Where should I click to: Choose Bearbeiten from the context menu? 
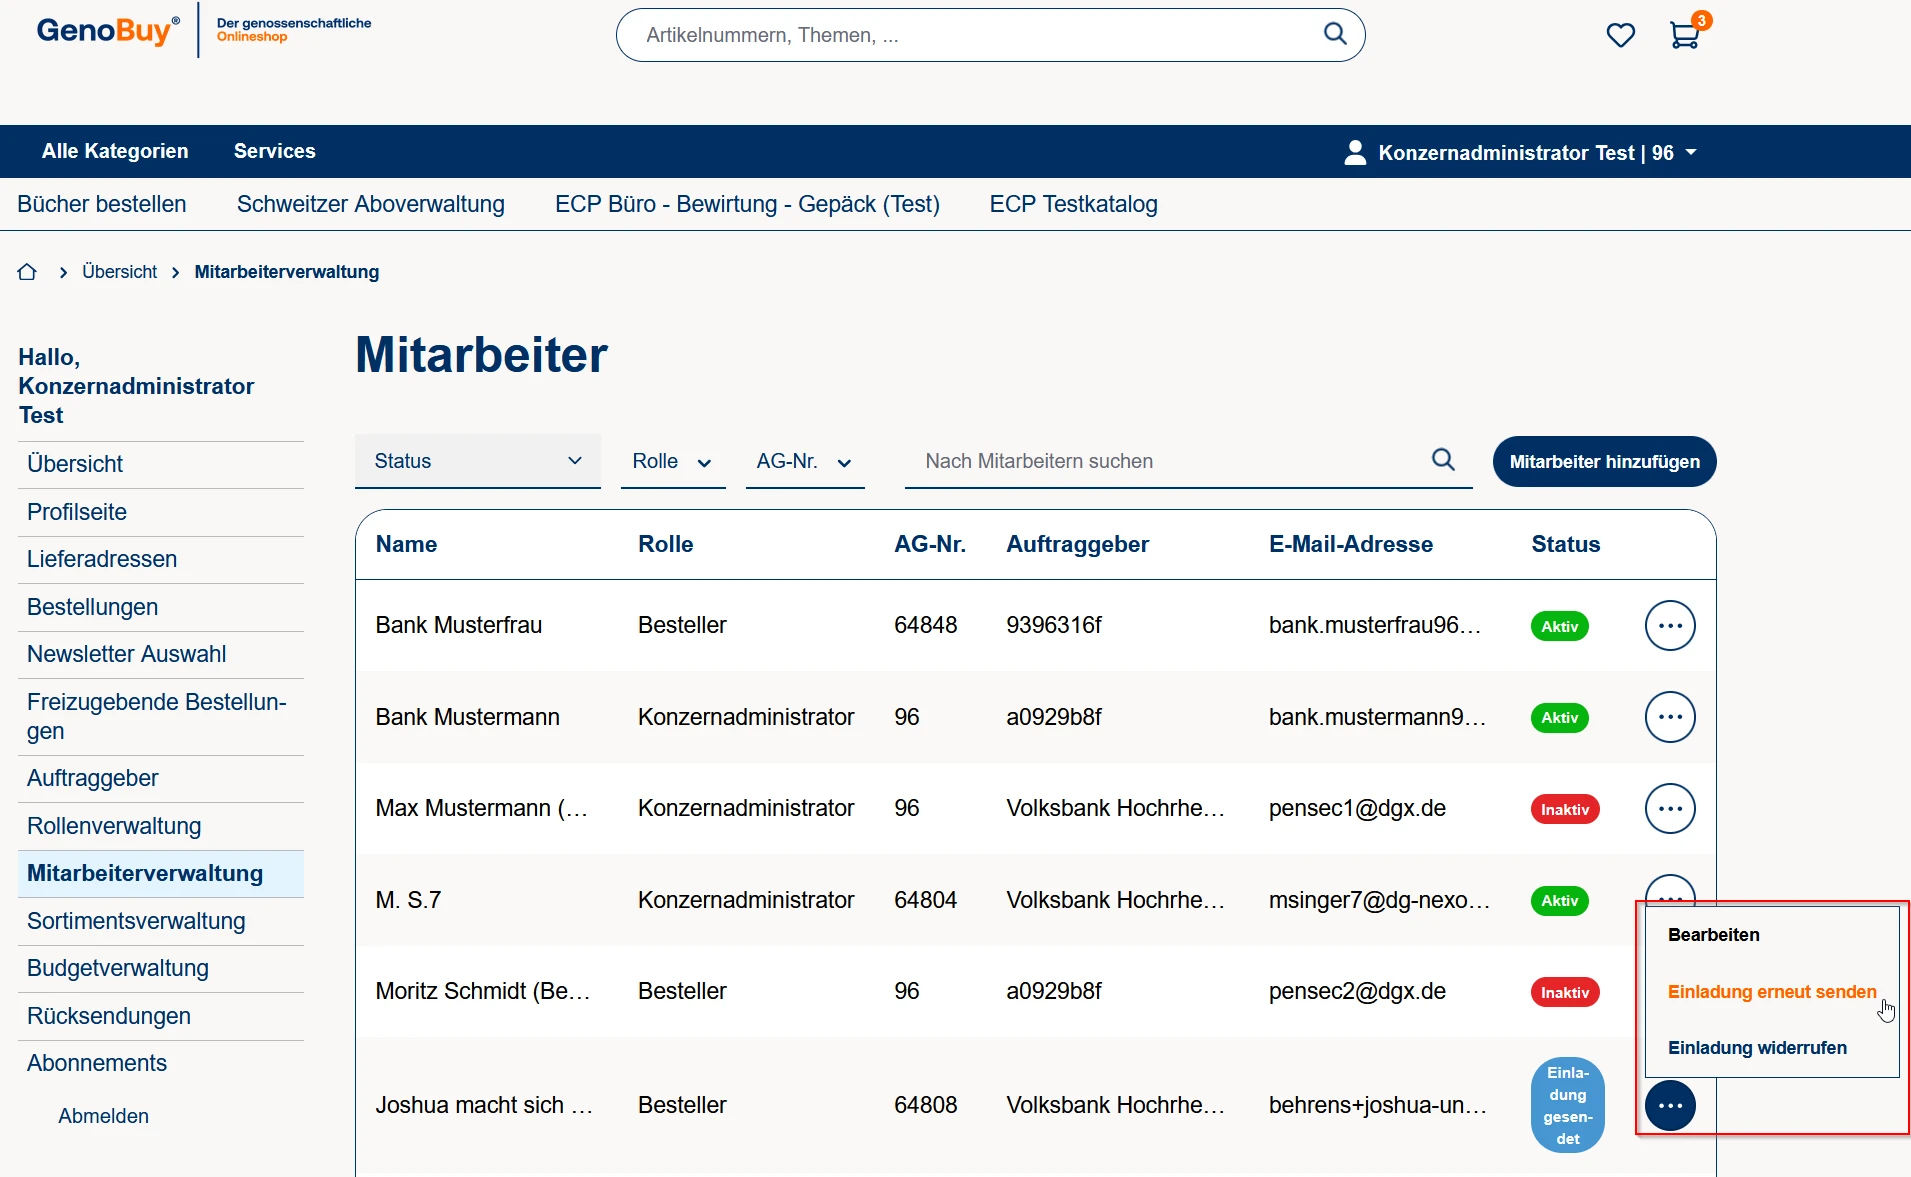[1713, 935]
